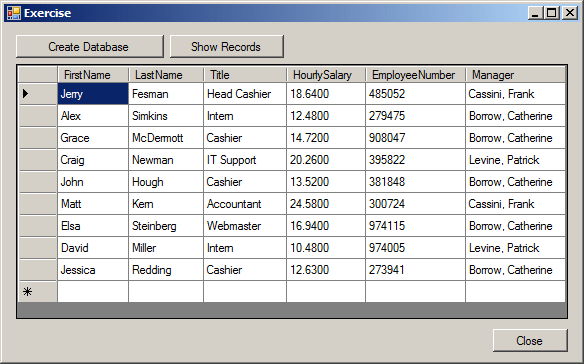
Task: Click the Manager column header
Action: click(516, 75)
